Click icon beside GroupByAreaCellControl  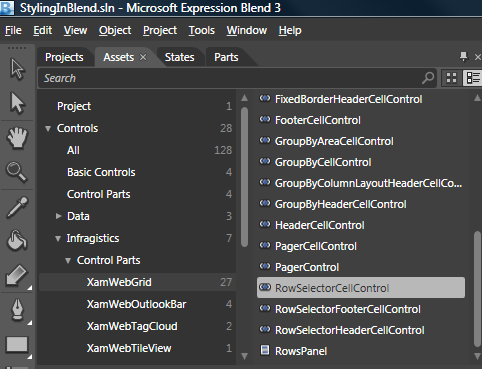point(265,140)
